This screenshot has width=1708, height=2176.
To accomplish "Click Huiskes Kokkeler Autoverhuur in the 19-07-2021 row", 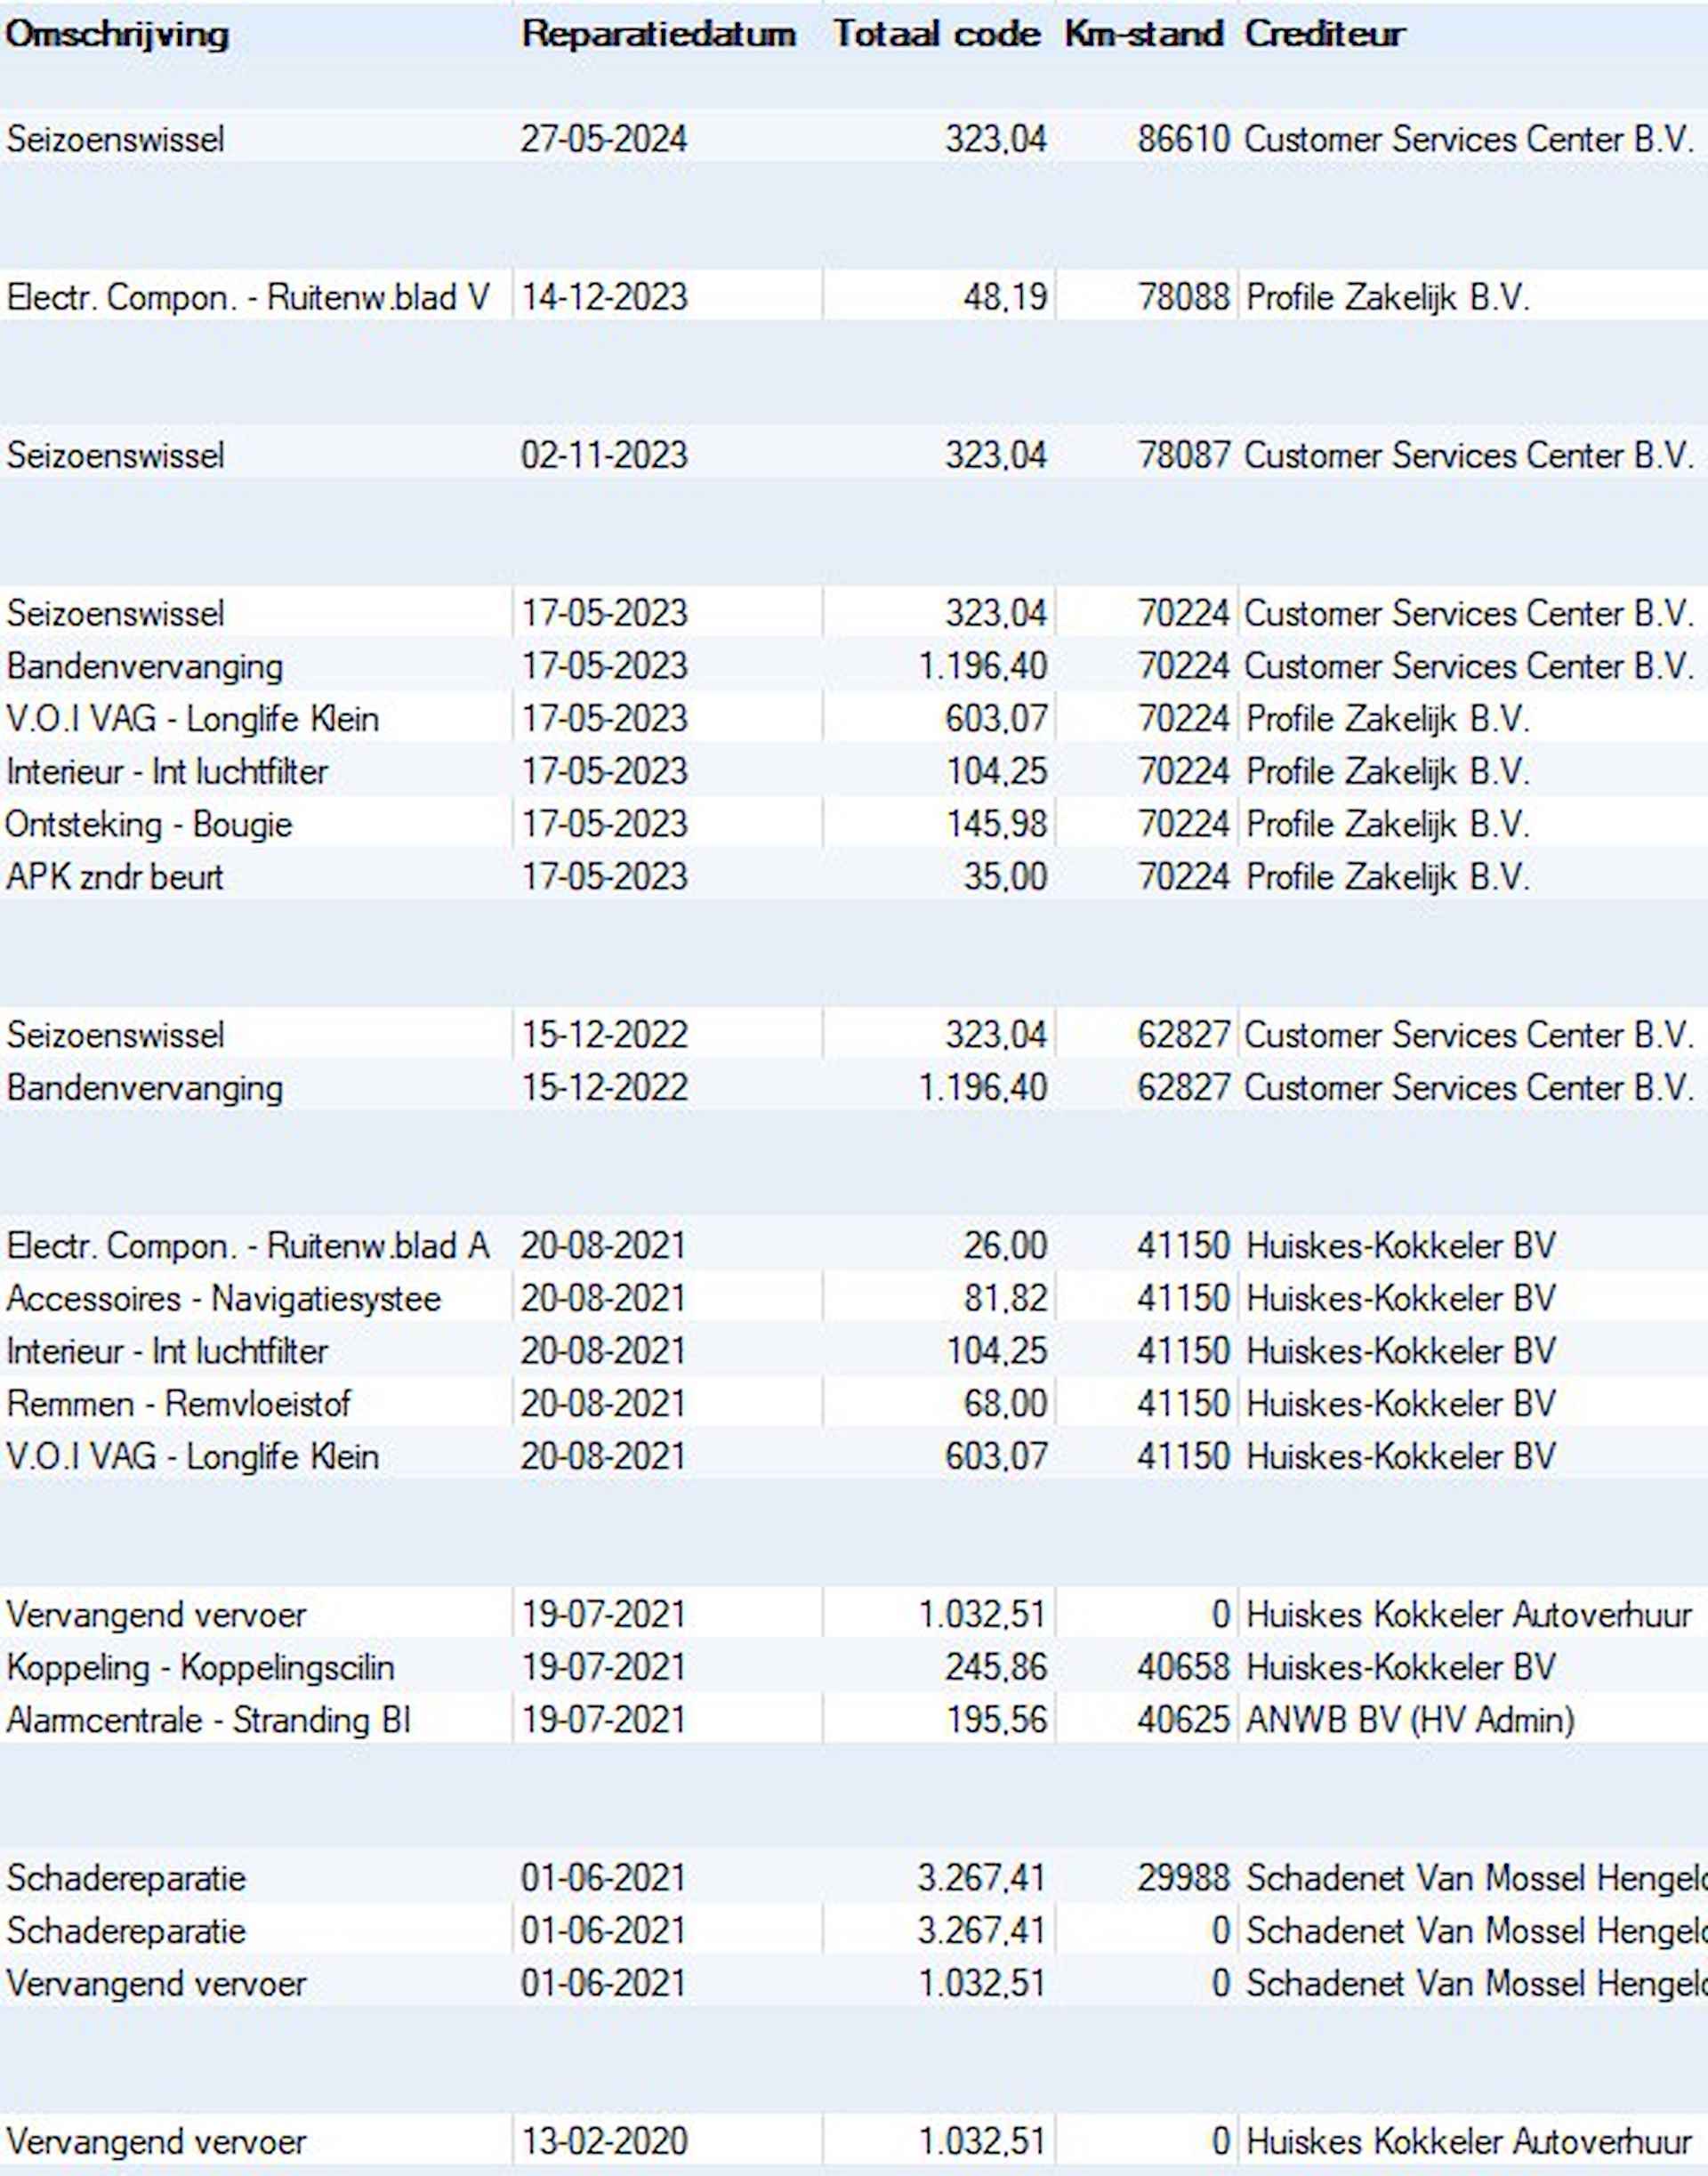I will [1469, 1615].
